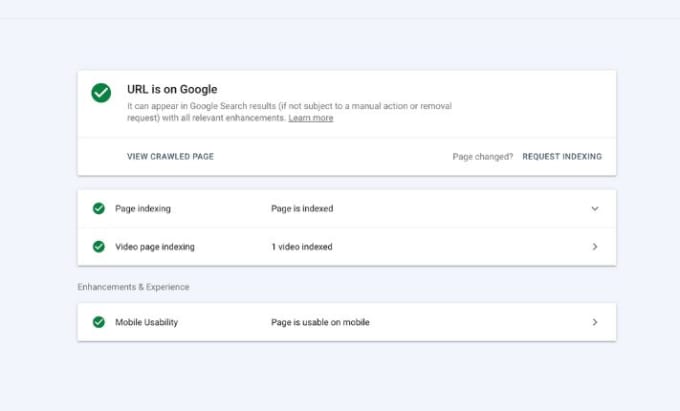Open Video page indexing details via right chevron
The height and width of the screenshot is (411, 680).
595,247
